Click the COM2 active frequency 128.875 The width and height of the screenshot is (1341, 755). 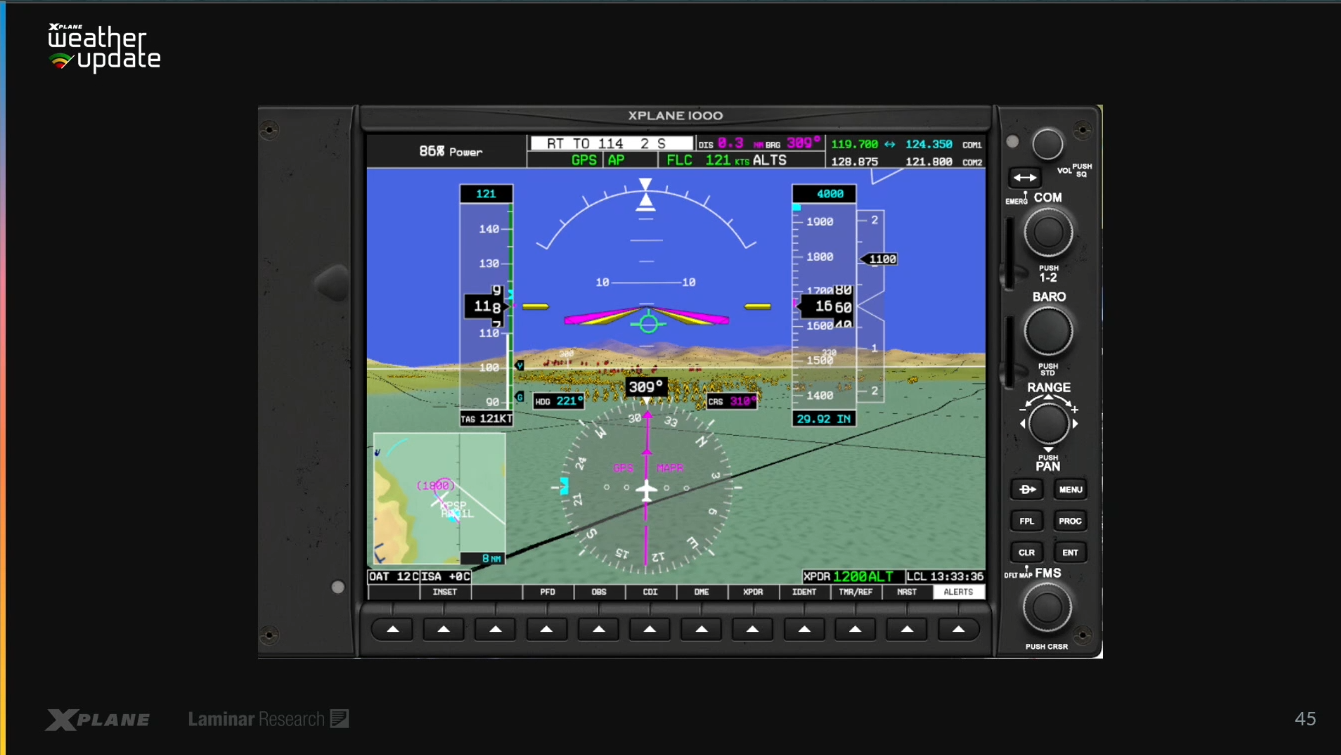855,161
